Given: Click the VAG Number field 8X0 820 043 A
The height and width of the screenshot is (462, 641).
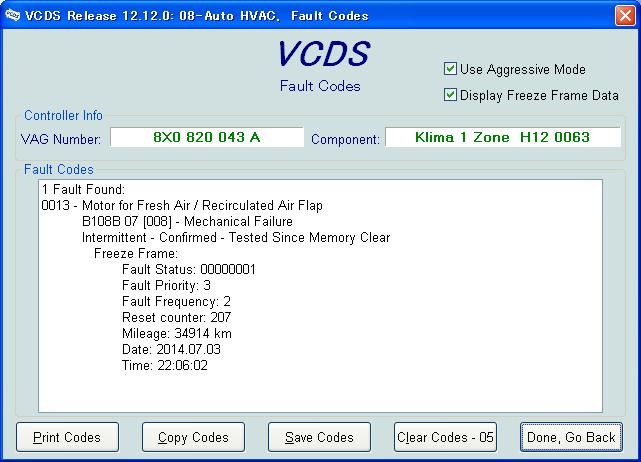Looking at the screenshot, I should coord(207,137).
